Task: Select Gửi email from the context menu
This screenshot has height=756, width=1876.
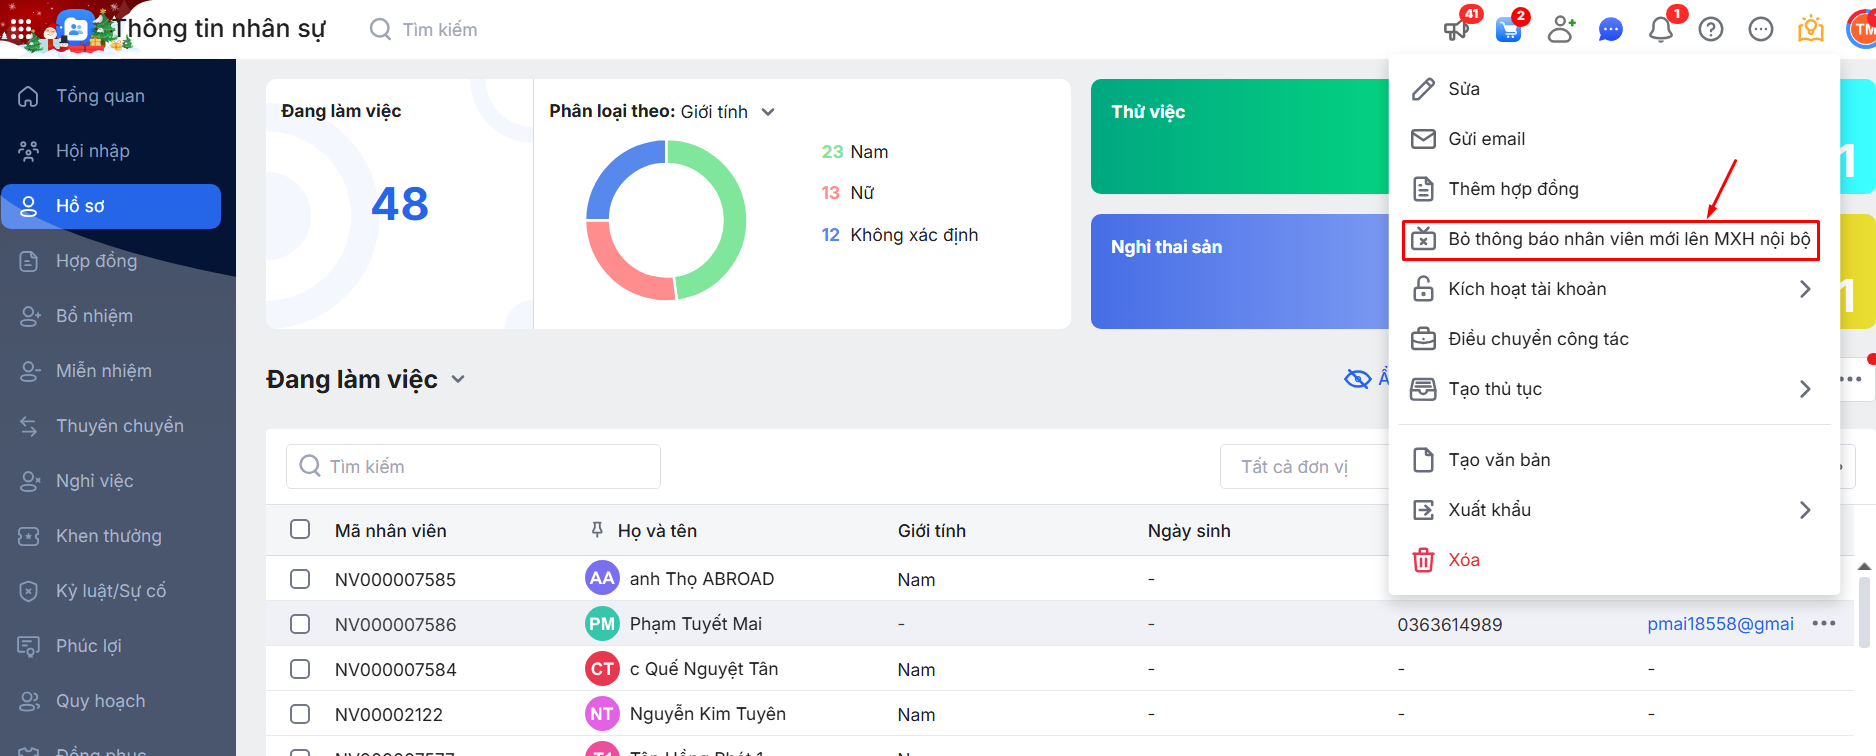Action: click(x=1486, y=139)
